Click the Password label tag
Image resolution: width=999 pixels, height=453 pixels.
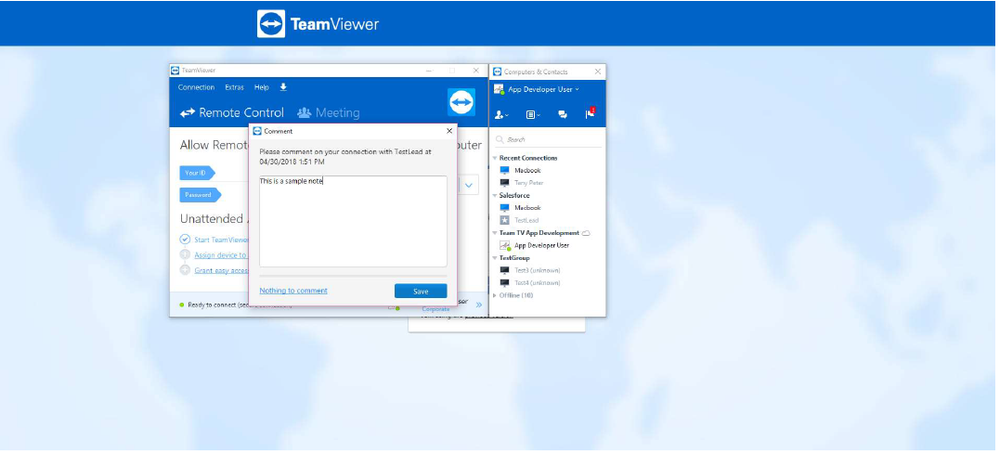click(x=200, y=195)
